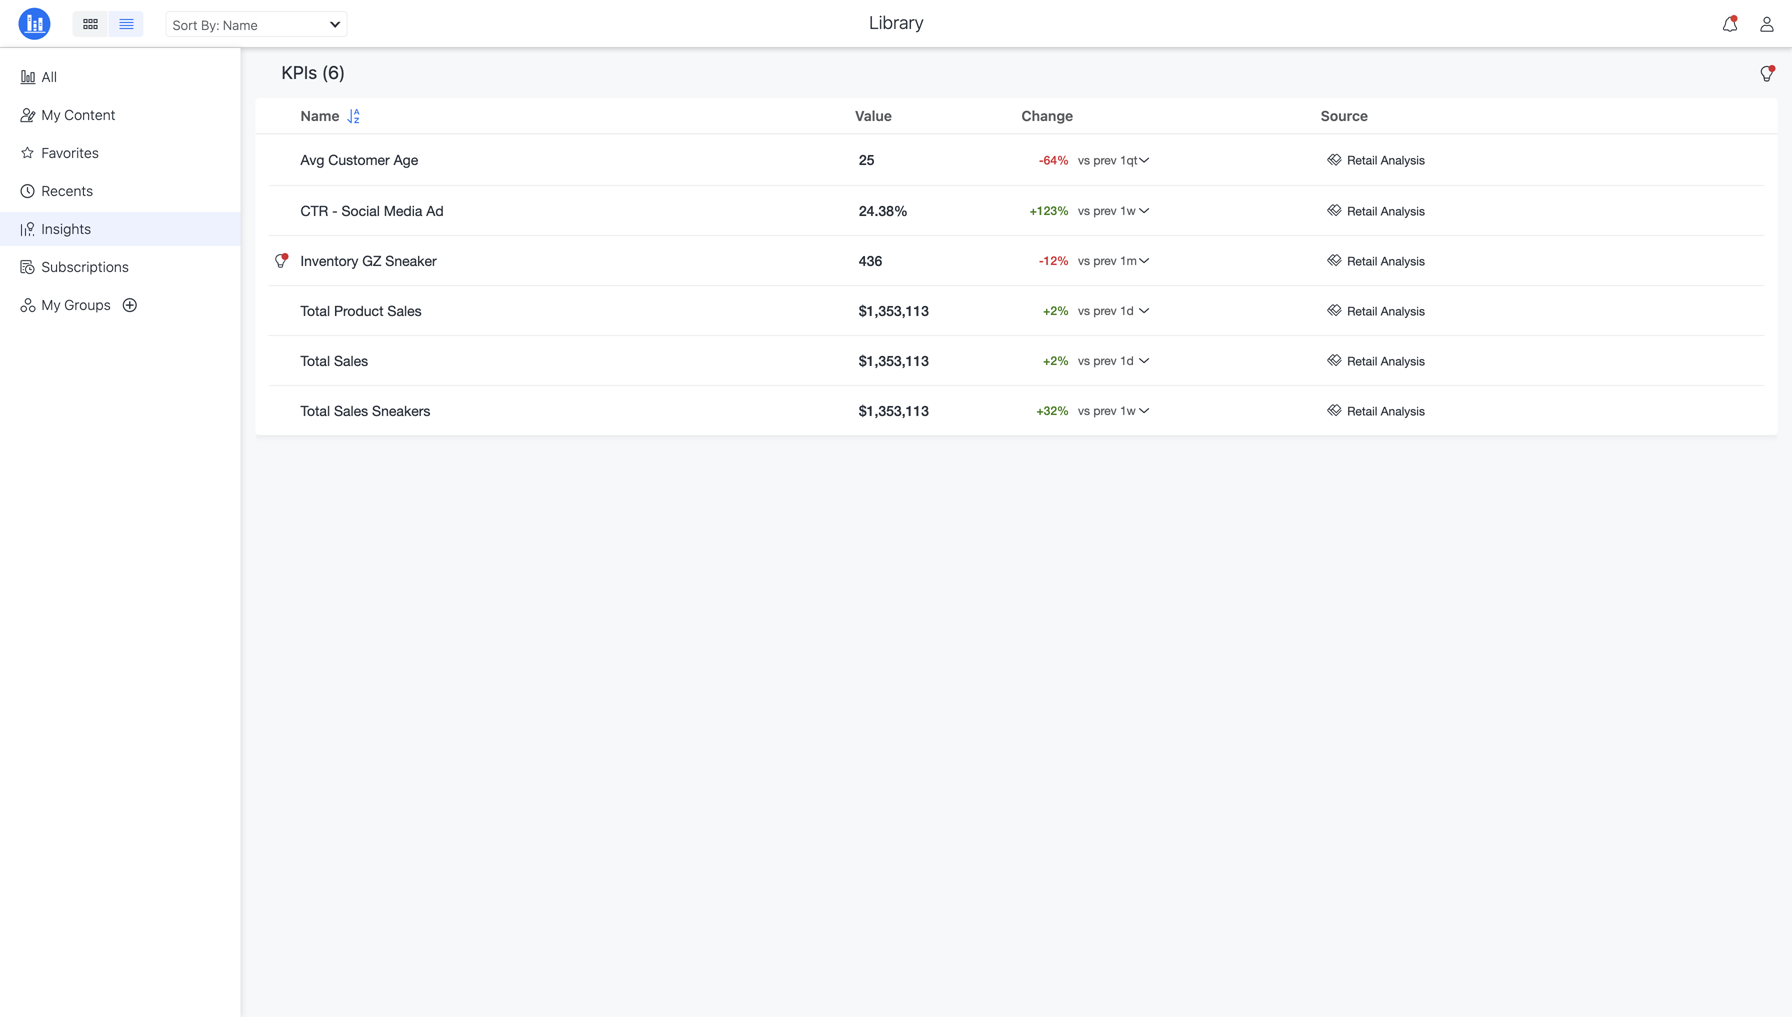Switch to list view layout
The image size is (1792, 1017).
[126, 24]
